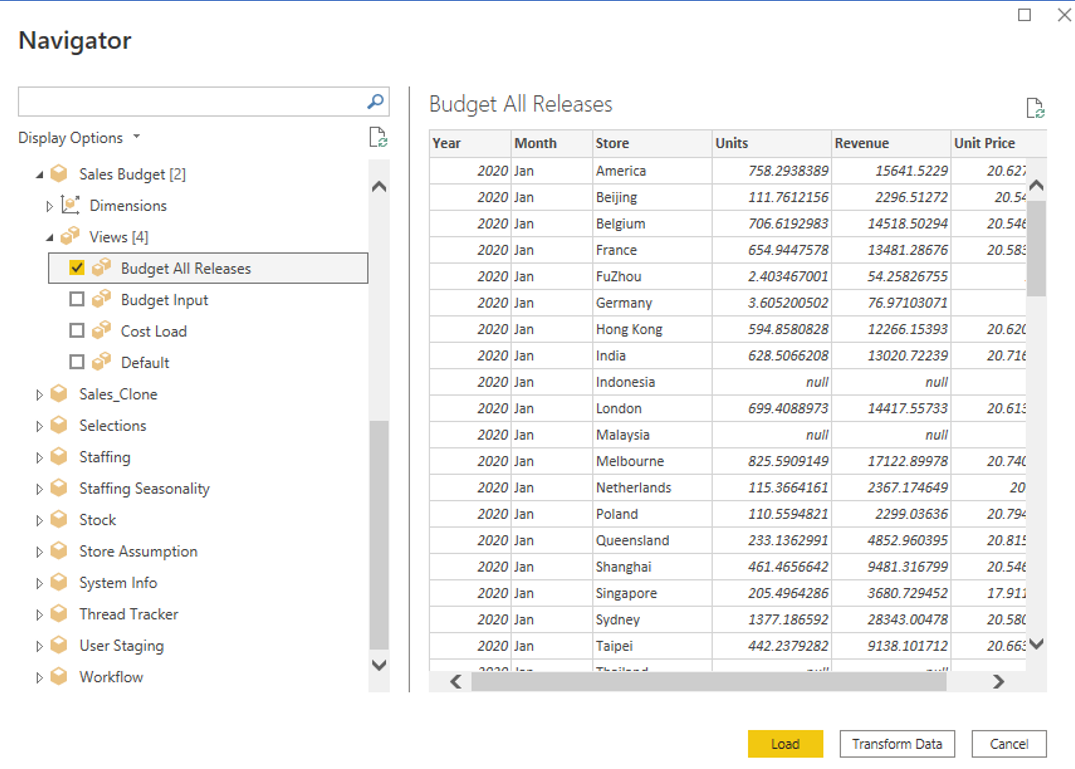This screenshot has width=1075, height=769.
Task: Click the Workflow cube icon
Action: (x=60, y=676)
